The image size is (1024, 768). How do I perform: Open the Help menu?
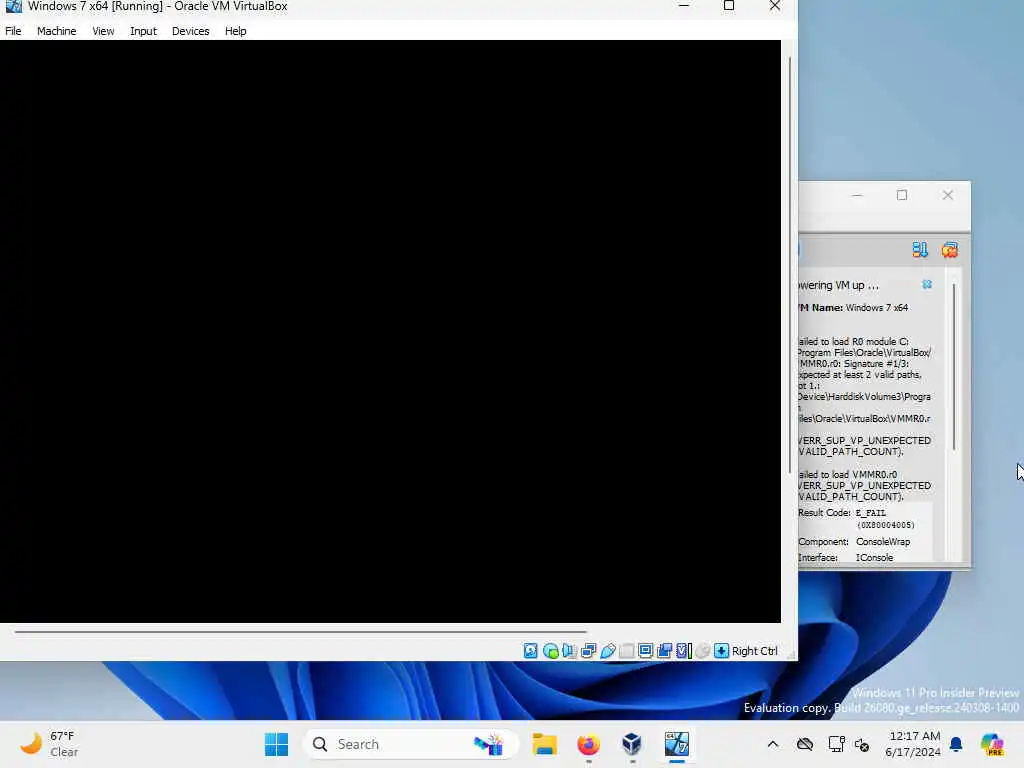point(236,31)
